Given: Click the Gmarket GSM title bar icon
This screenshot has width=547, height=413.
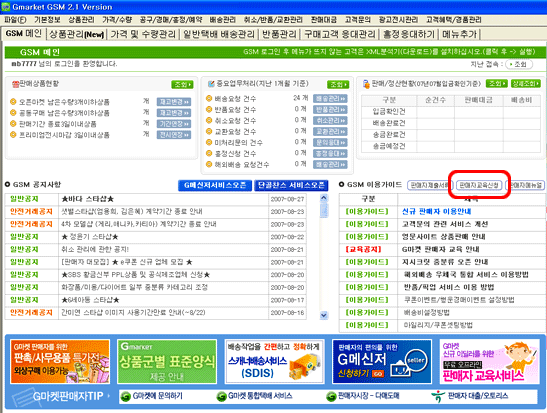Looking at the screenshot, I should (6, 7).
